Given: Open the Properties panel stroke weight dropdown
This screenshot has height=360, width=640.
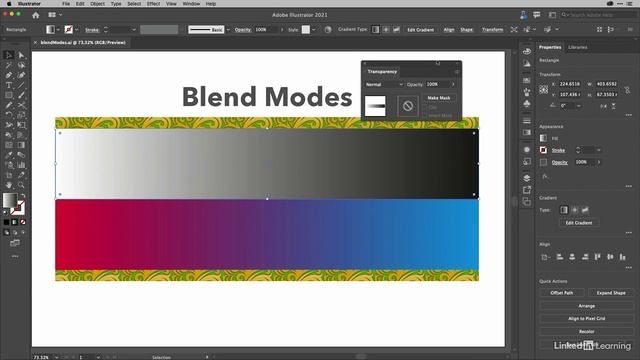Looking at the screenshot, I should pyautogui.click(x=599, y=150).
